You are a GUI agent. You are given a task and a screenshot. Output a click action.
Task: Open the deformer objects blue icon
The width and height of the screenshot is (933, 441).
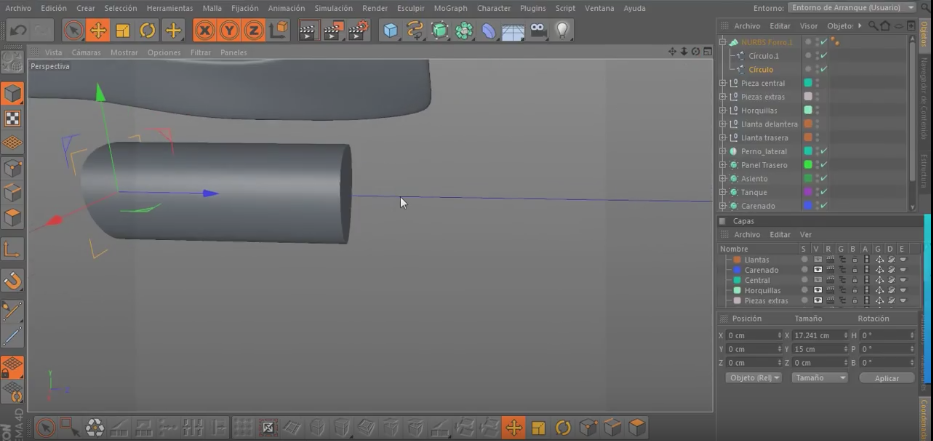489,30
